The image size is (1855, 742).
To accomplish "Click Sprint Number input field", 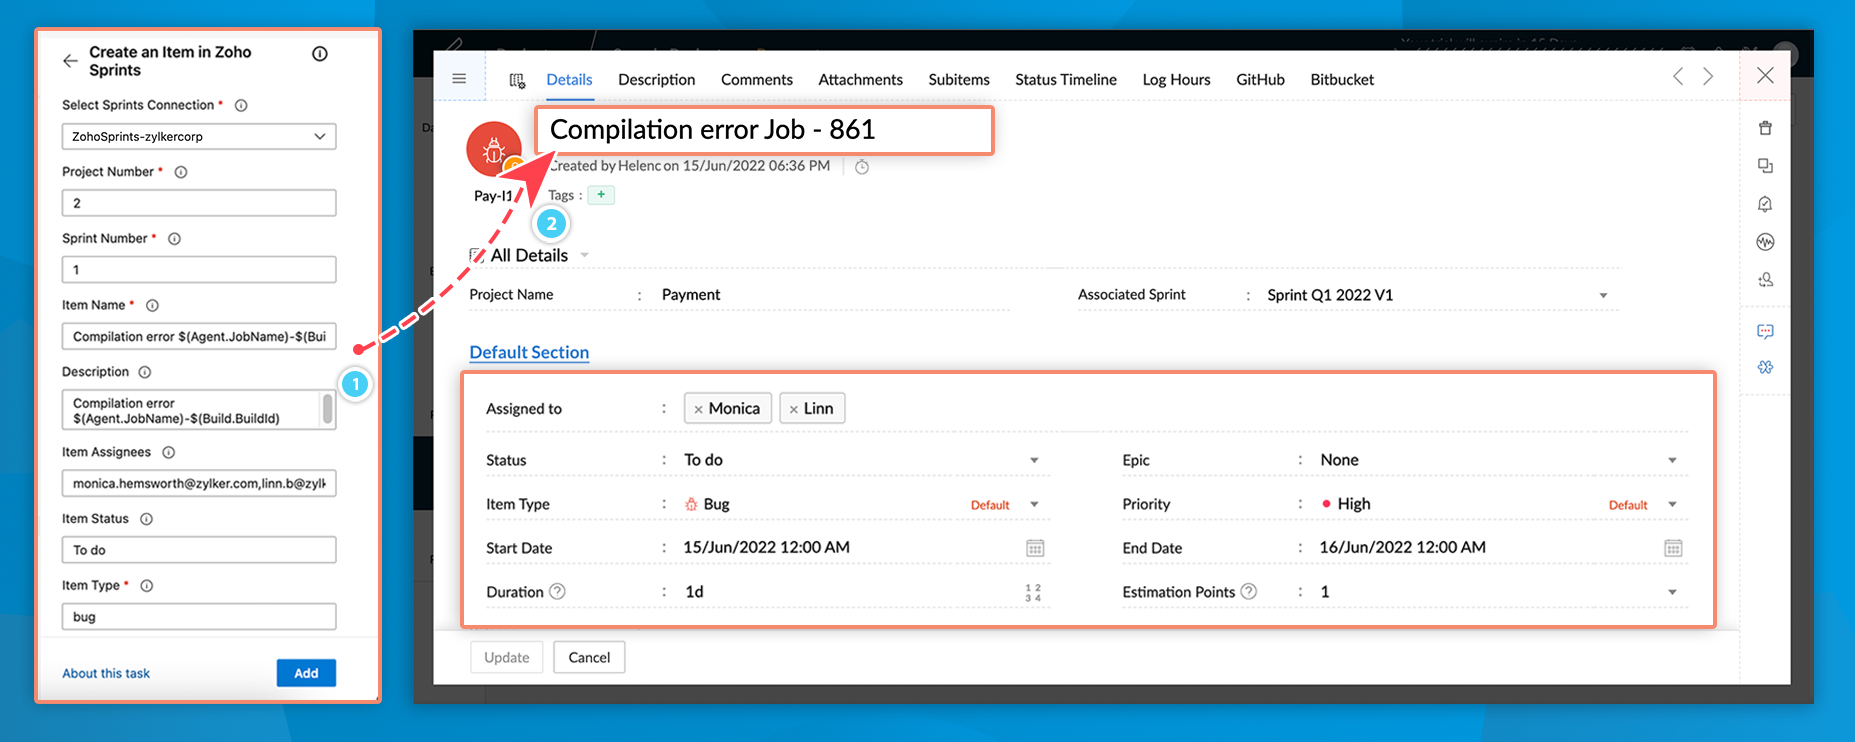I will point(199,270).
